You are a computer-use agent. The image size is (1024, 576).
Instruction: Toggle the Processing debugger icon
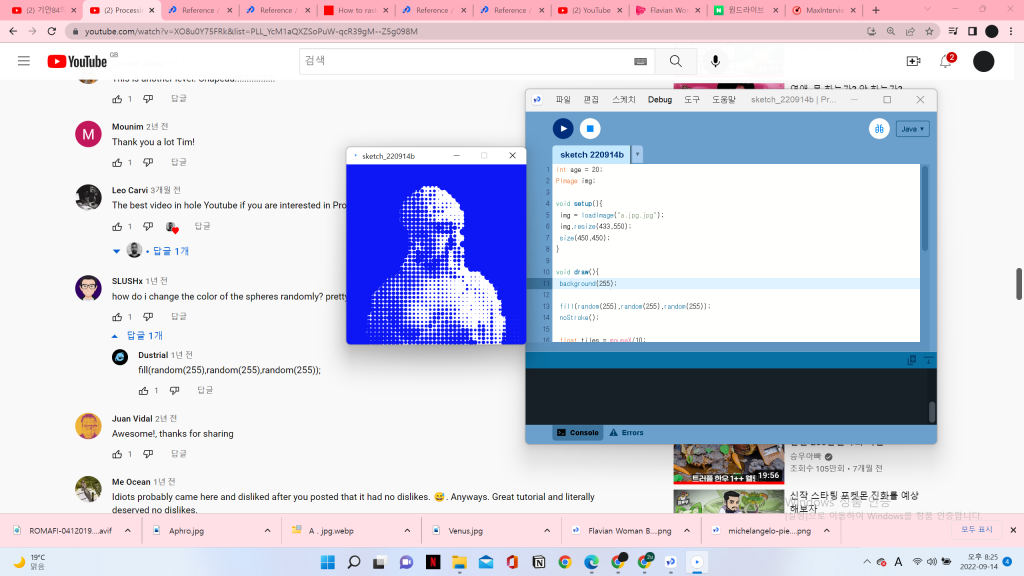879,129
